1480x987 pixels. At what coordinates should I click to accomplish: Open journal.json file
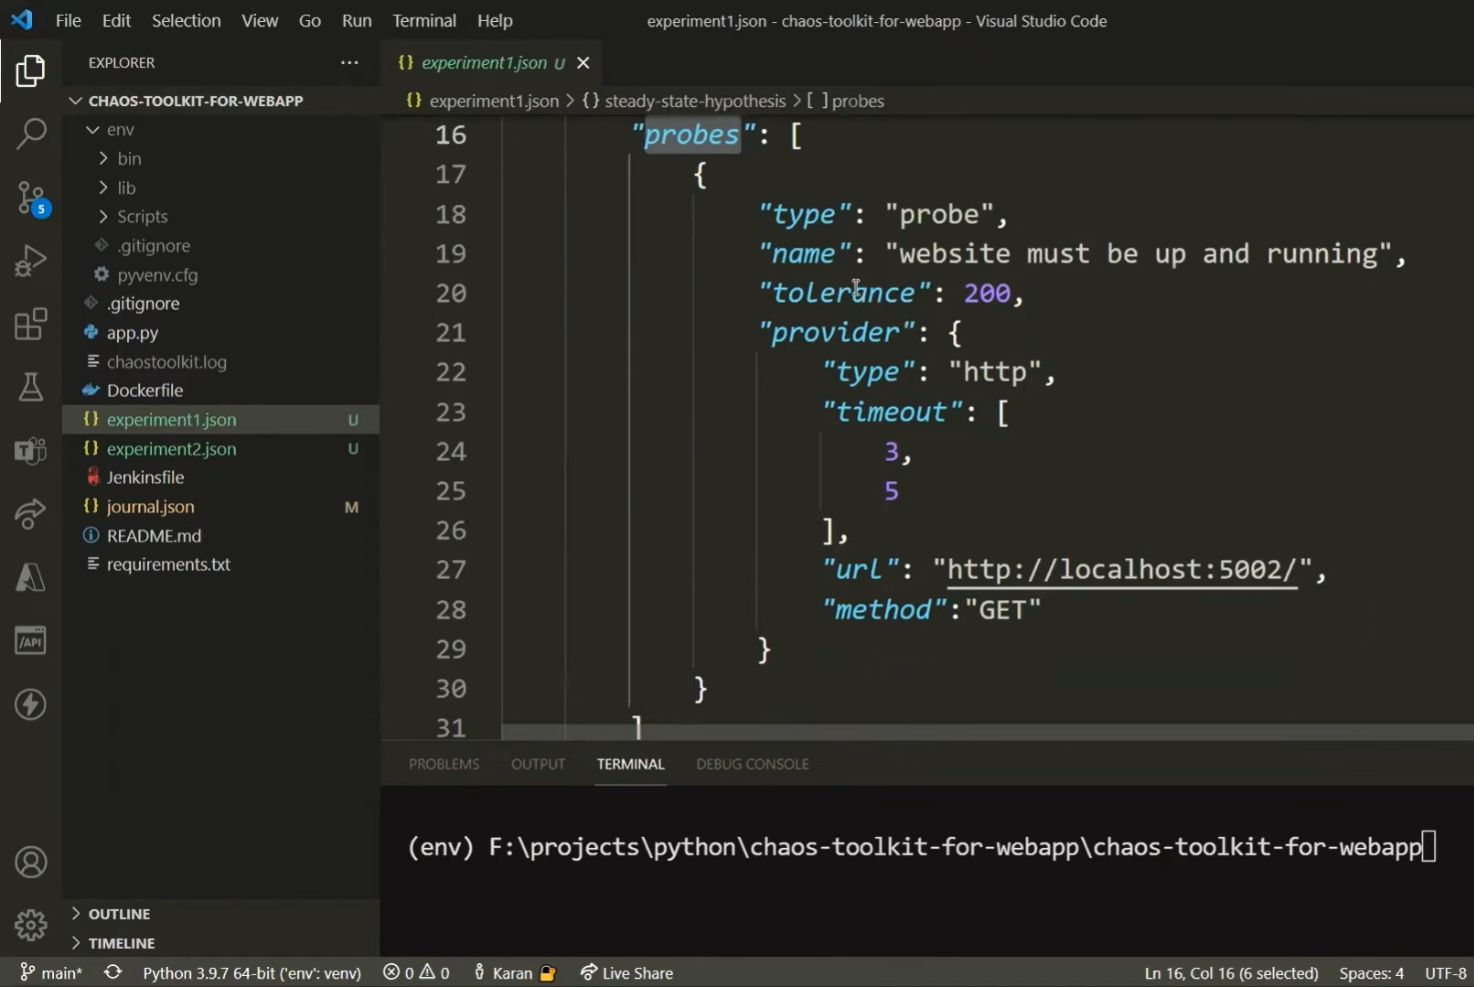tap(150, 507)
